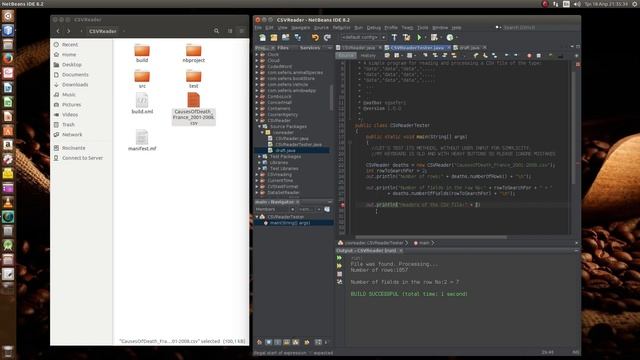Screen dimensions: 640x360
Task: Click the Save All icon in NetBeans toolbar
Action: click(298, 38)
